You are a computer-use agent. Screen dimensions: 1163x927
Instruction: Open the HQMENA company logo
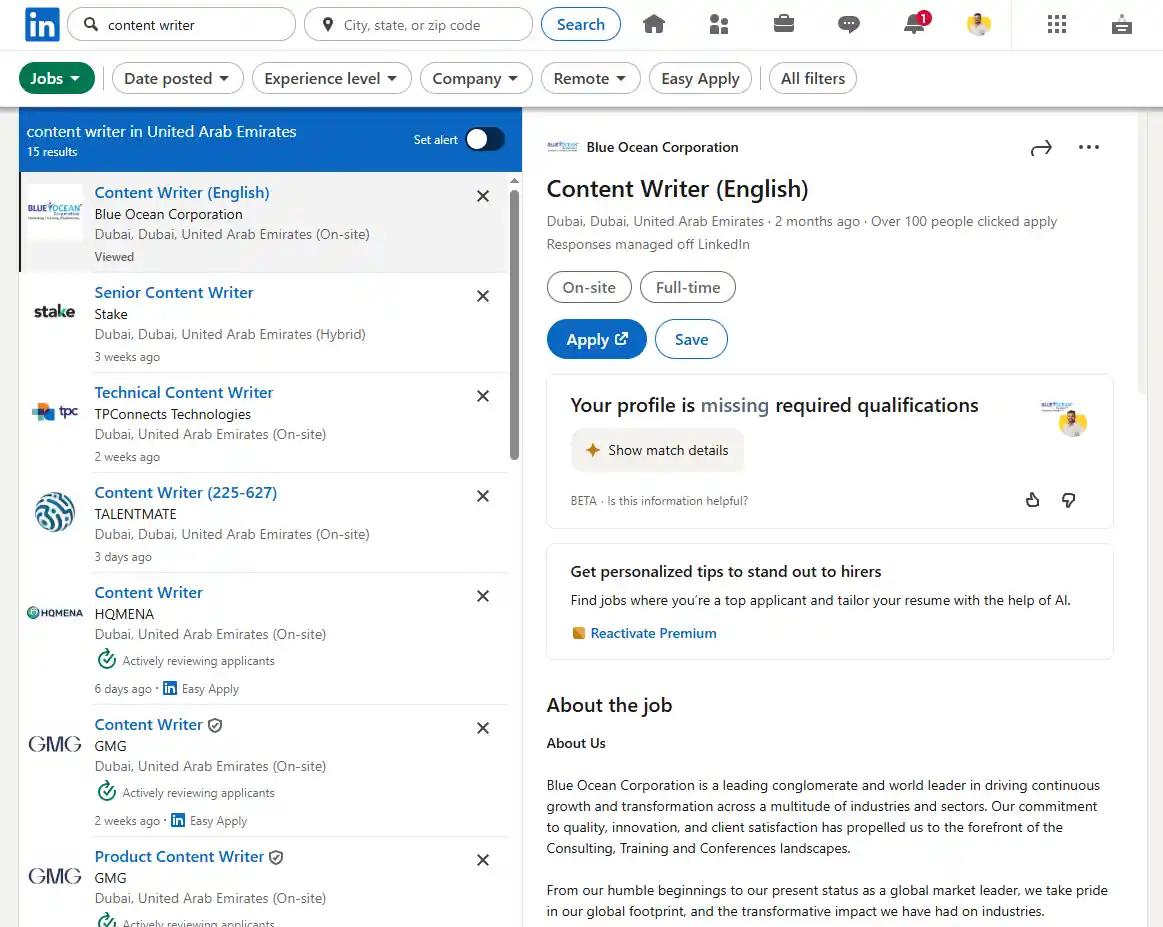pyautogui.click(x=55, y=613)
